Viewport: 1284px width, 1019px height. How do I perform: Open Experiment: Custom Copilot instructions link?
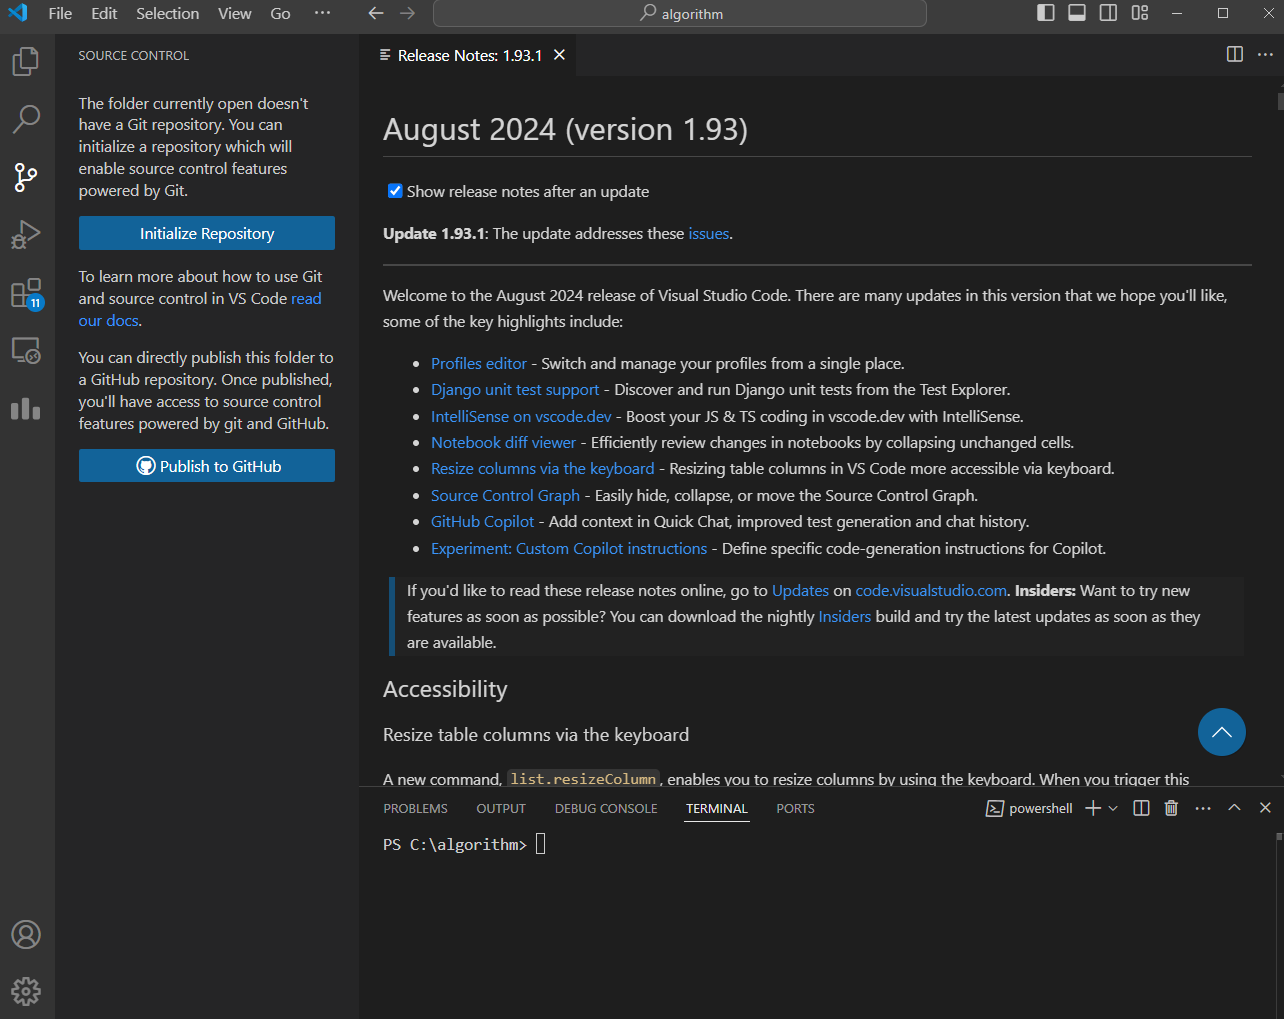(569, 548)
